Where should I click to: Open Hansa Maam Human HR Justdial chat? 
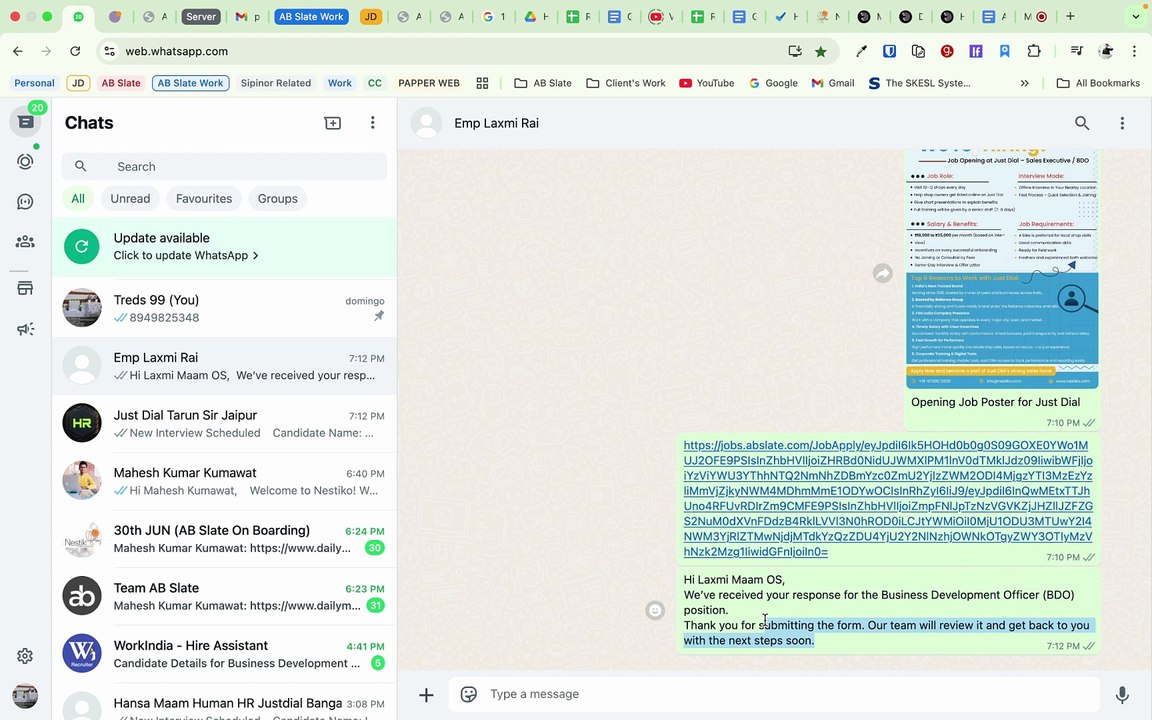224,704
